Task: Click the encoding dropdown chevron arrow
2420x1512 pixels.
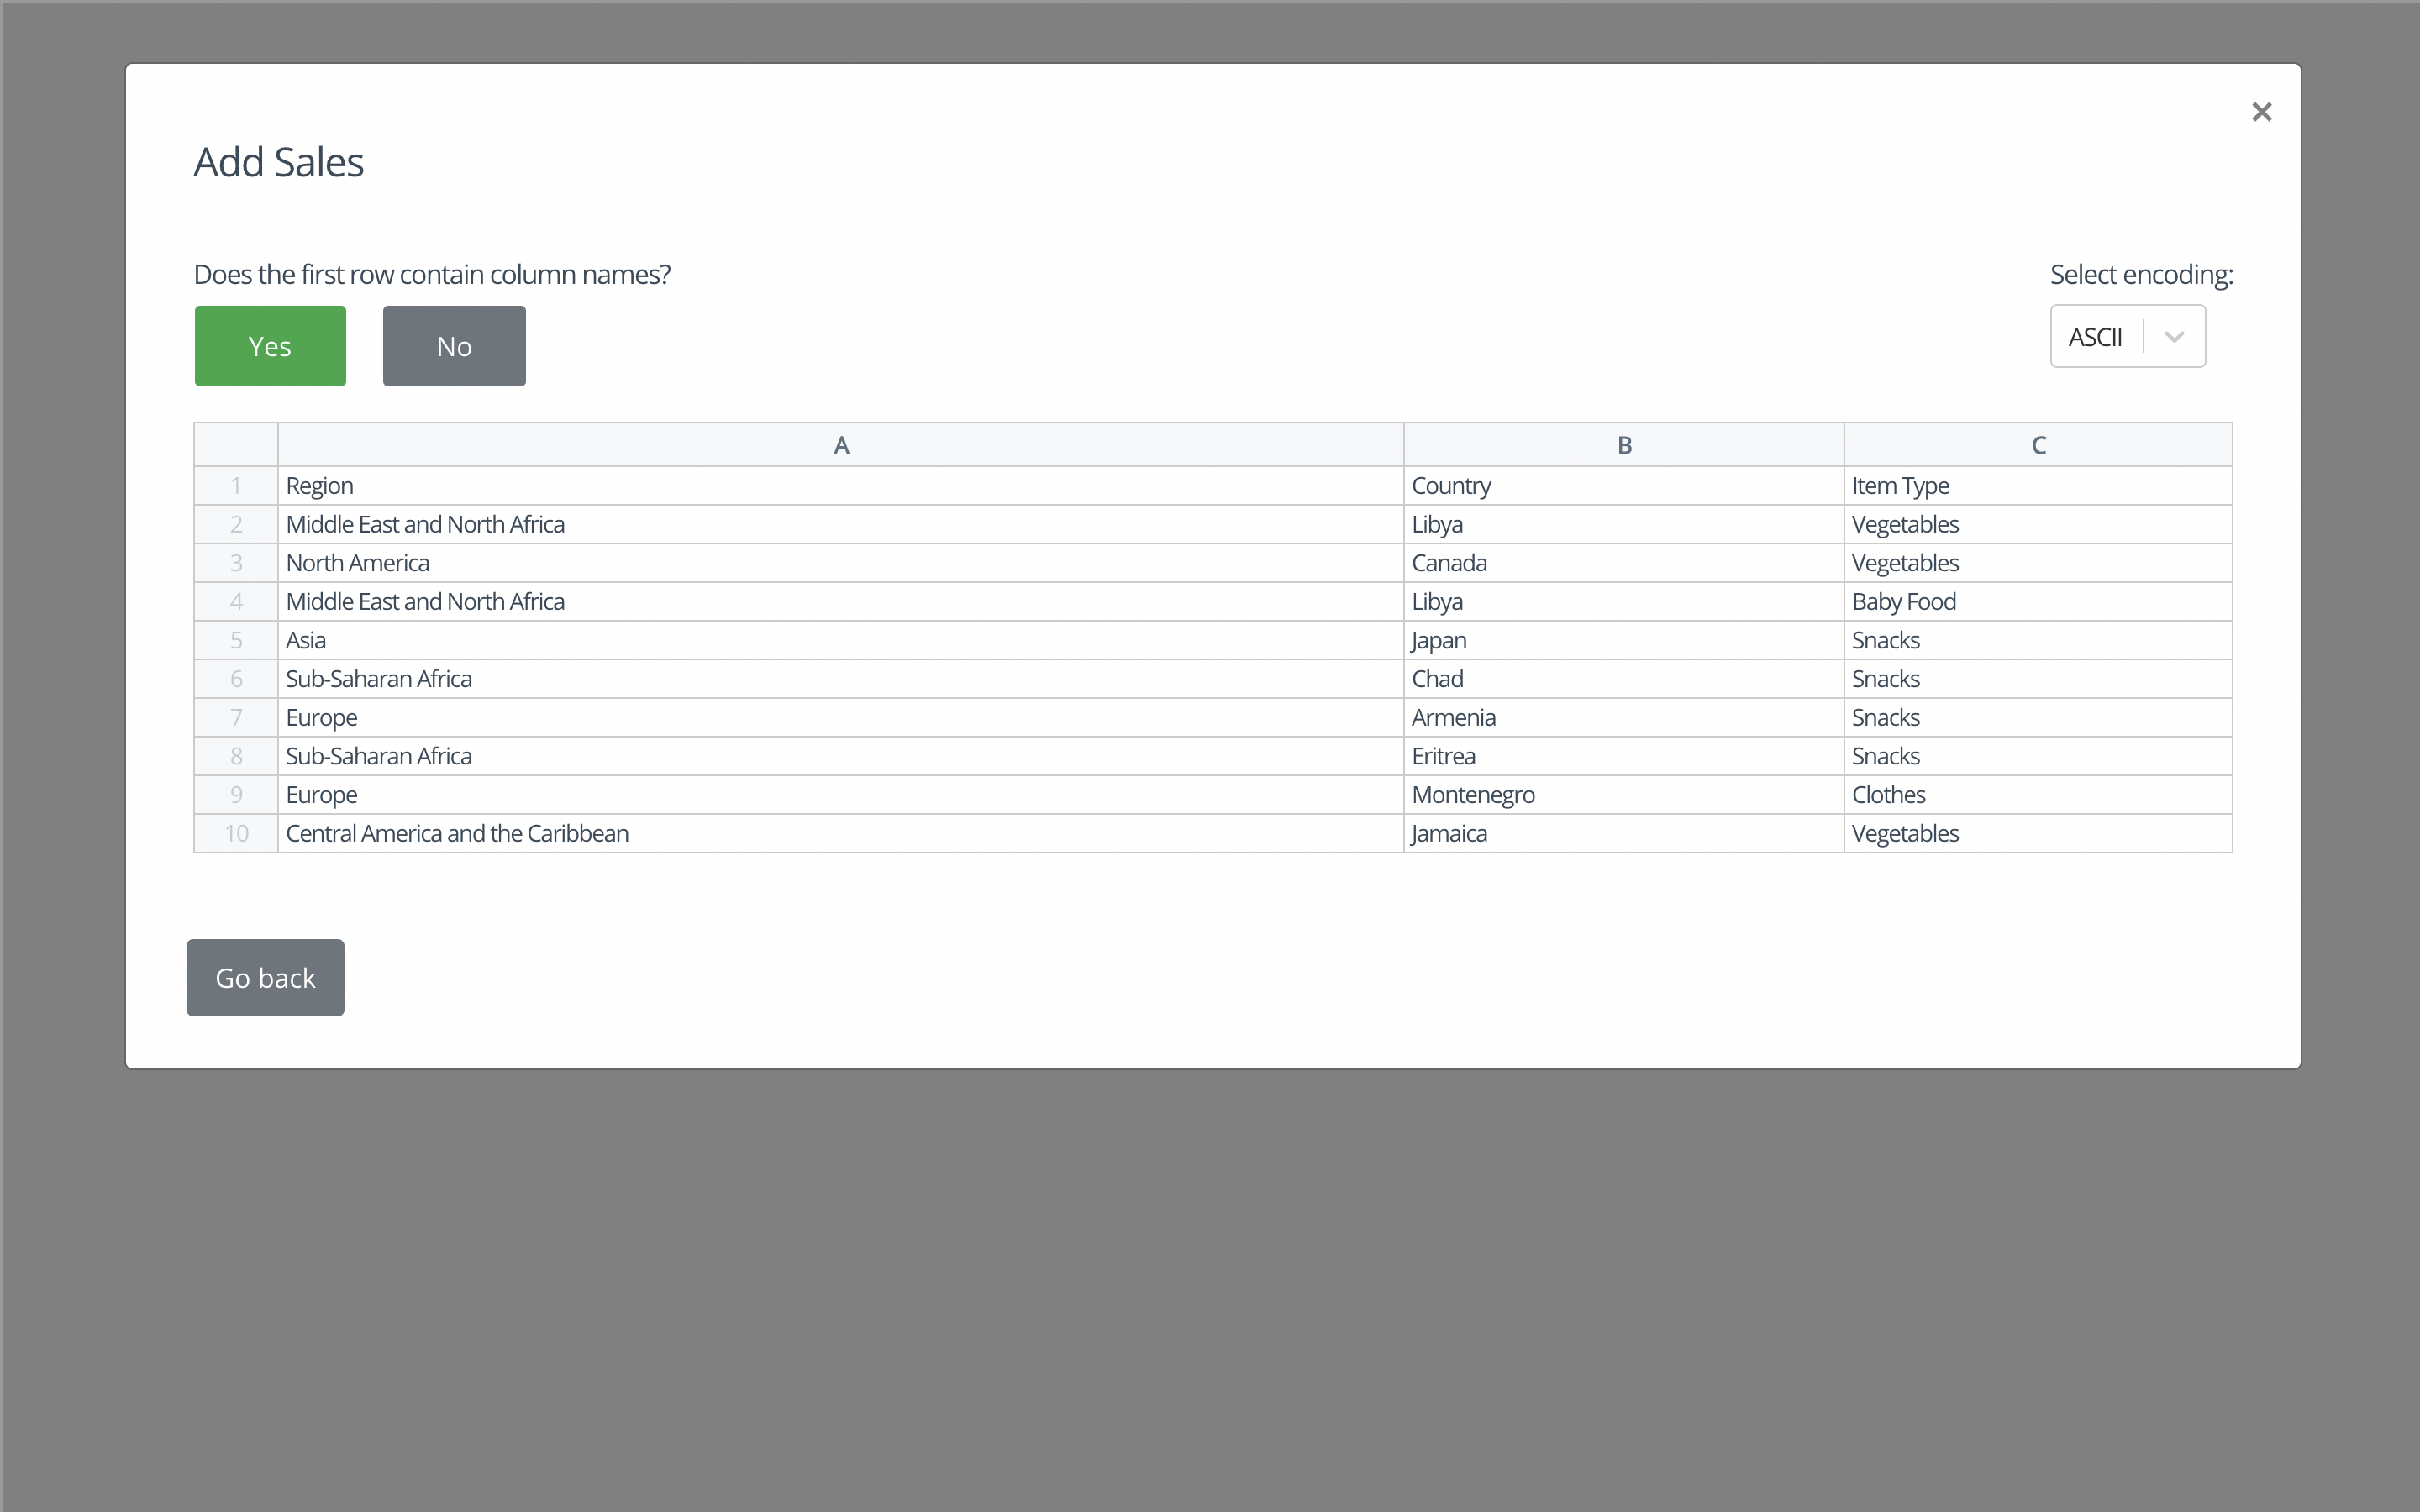Action: (x=2174, y=337)
